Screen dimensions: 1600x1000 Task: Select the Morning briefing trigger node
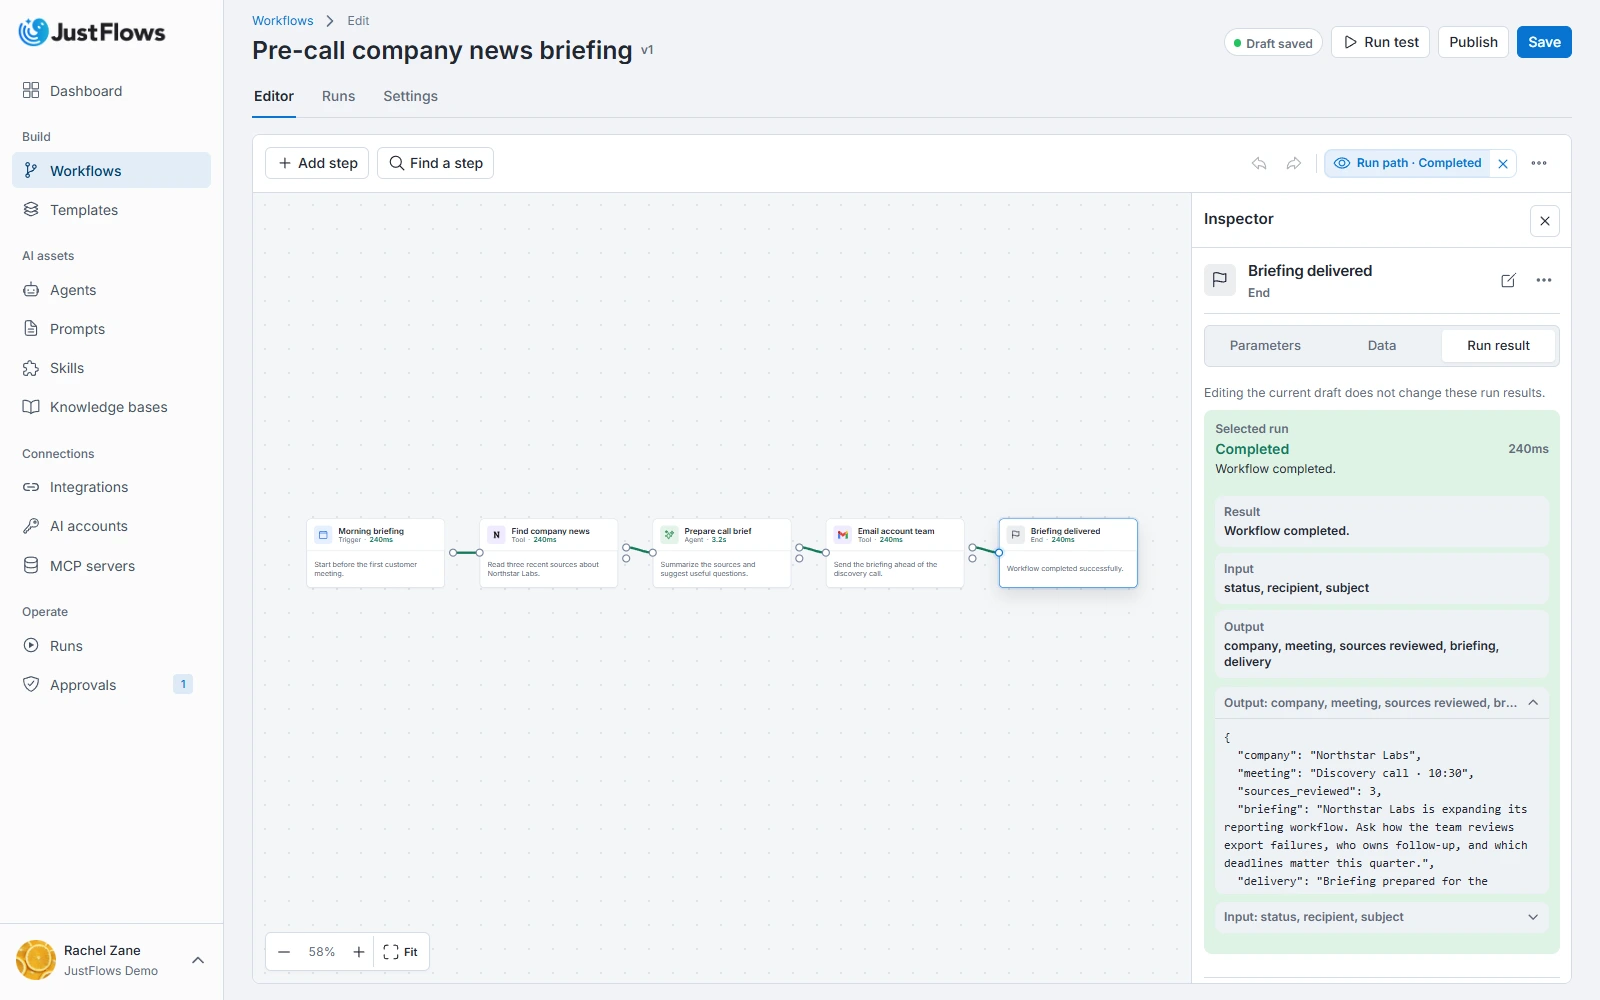pyautogui.click(x=375, y=553)
